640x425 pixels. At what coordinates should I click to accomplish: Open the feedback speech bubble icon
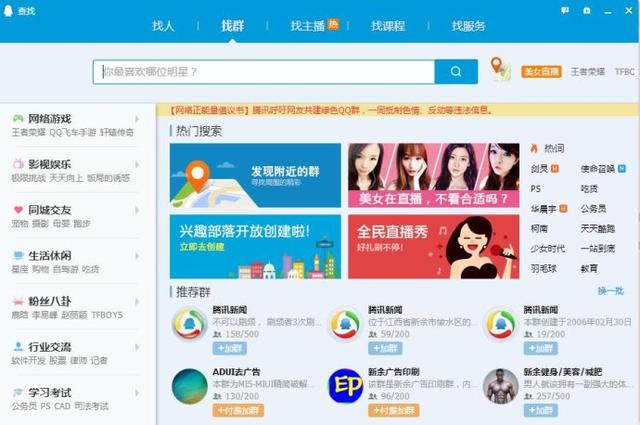565,11
